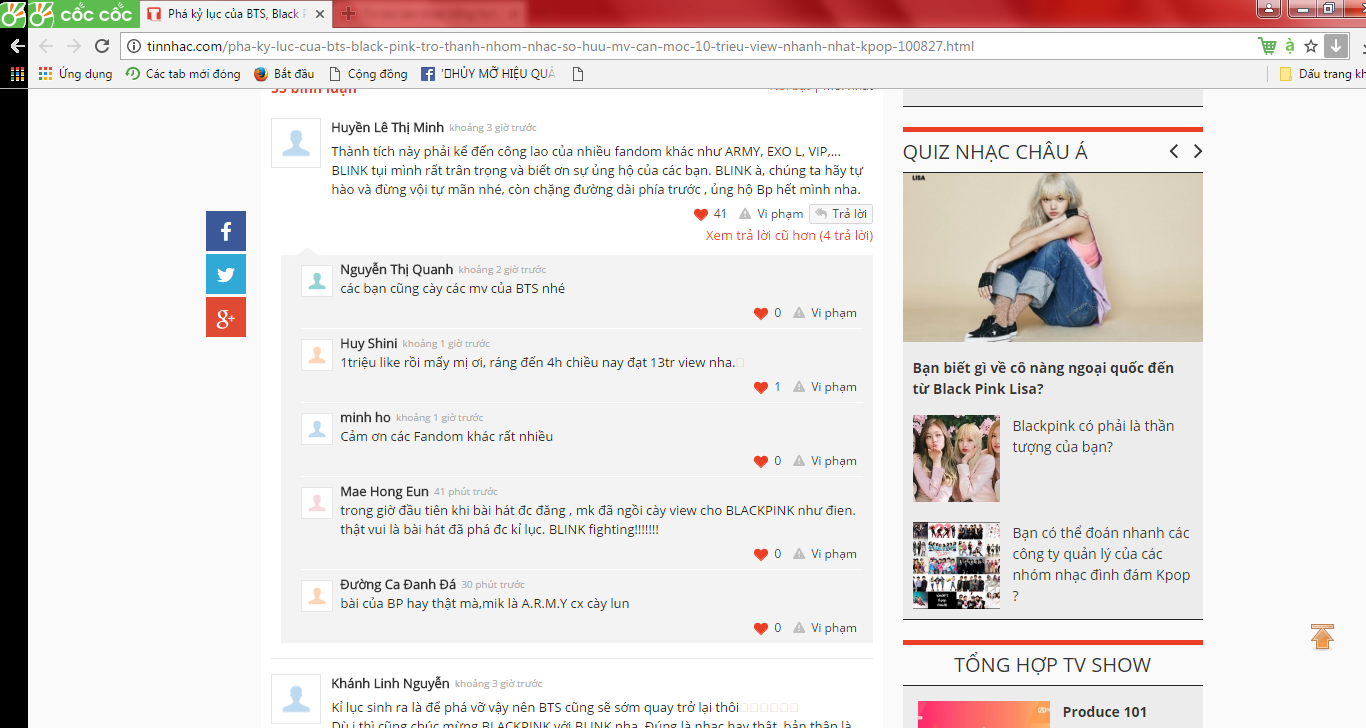Open the Facebook bookmark 'HỦY MỞ HIỆU QUẢ
The height and width of the screenshot is (728, 1366).
488,74
